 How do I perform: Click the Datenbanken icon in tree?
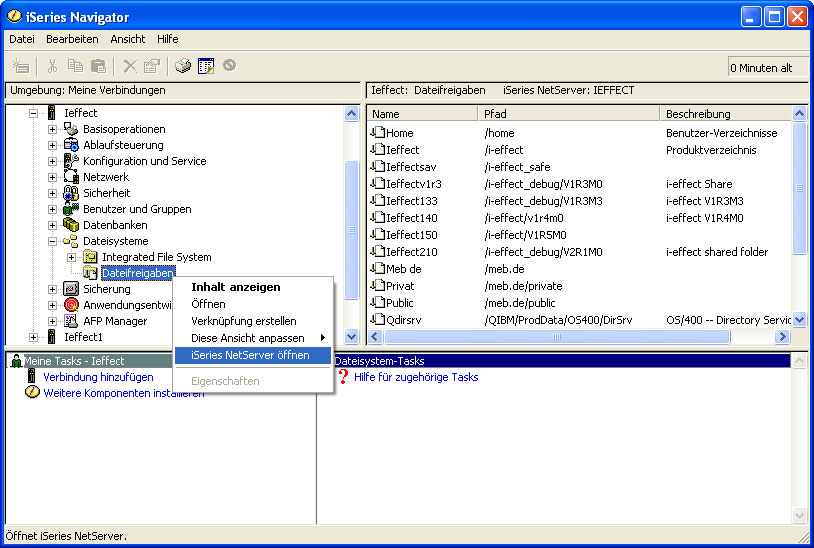coord(71,225)
